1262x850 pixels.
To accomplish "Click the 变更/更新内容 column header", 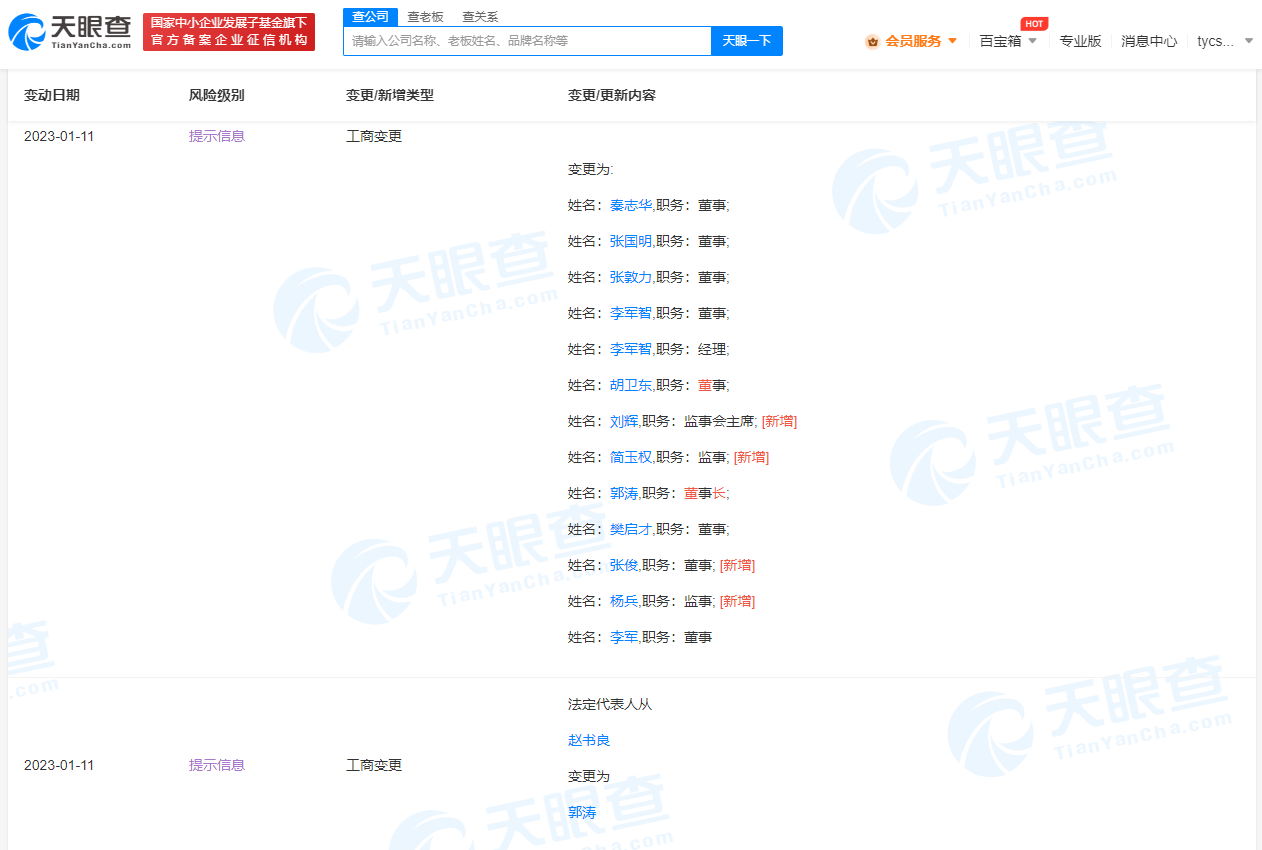I will pos(612,95).
